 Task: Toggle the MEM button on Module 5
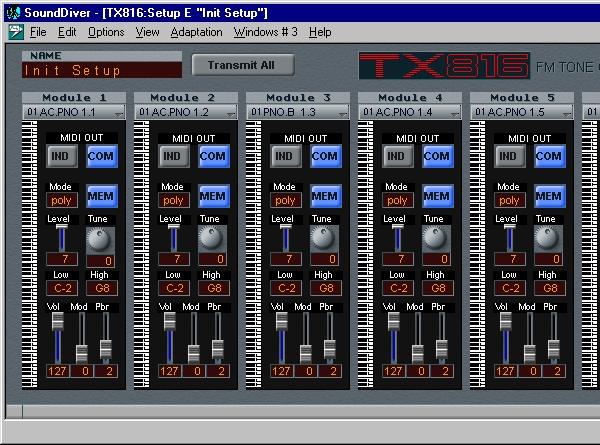pos(550,196)
